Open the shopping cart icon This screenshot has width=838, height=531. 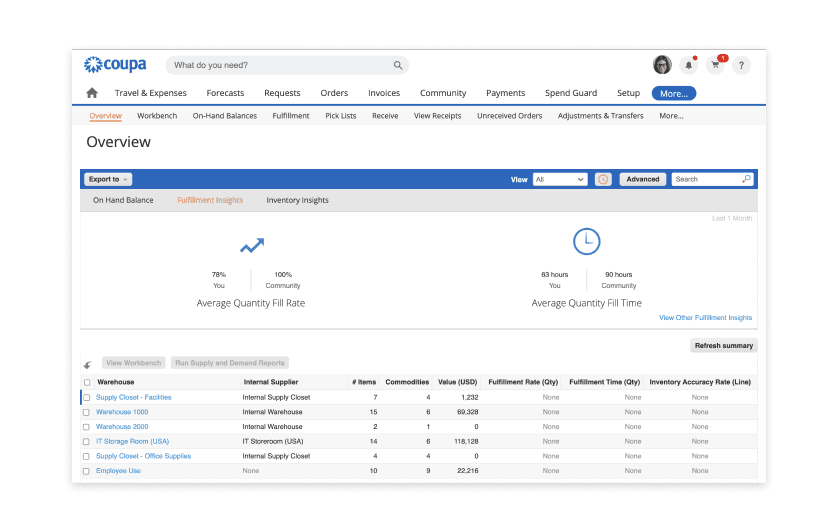[x=715, y=65]
